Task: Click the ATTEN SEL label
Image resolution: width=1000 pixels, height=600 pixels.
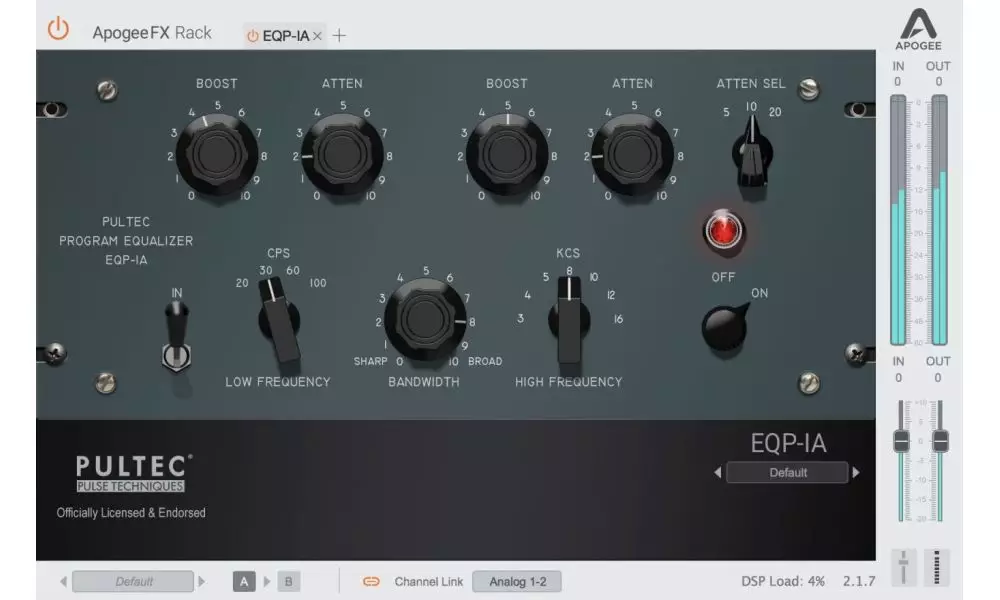Action: coord(751,84)
